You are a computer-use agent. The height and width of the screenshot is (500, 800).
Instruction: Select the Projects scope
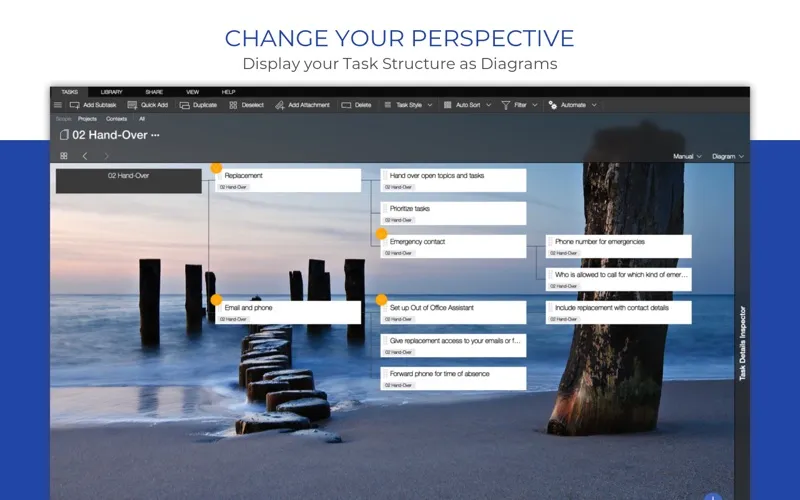(x=87, y=119)
